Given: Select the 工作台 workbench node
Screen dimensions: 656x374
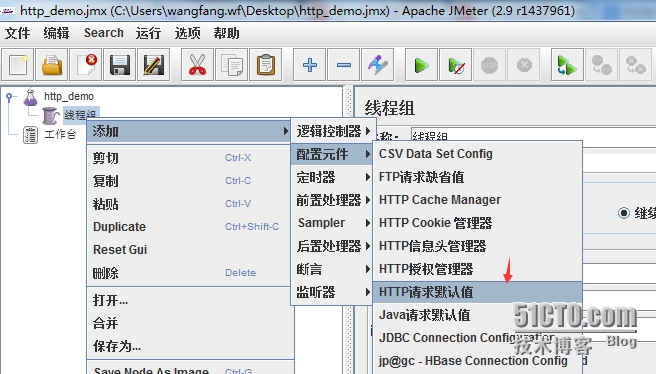Looking at the screenshot, I should (x=60, y=134).
